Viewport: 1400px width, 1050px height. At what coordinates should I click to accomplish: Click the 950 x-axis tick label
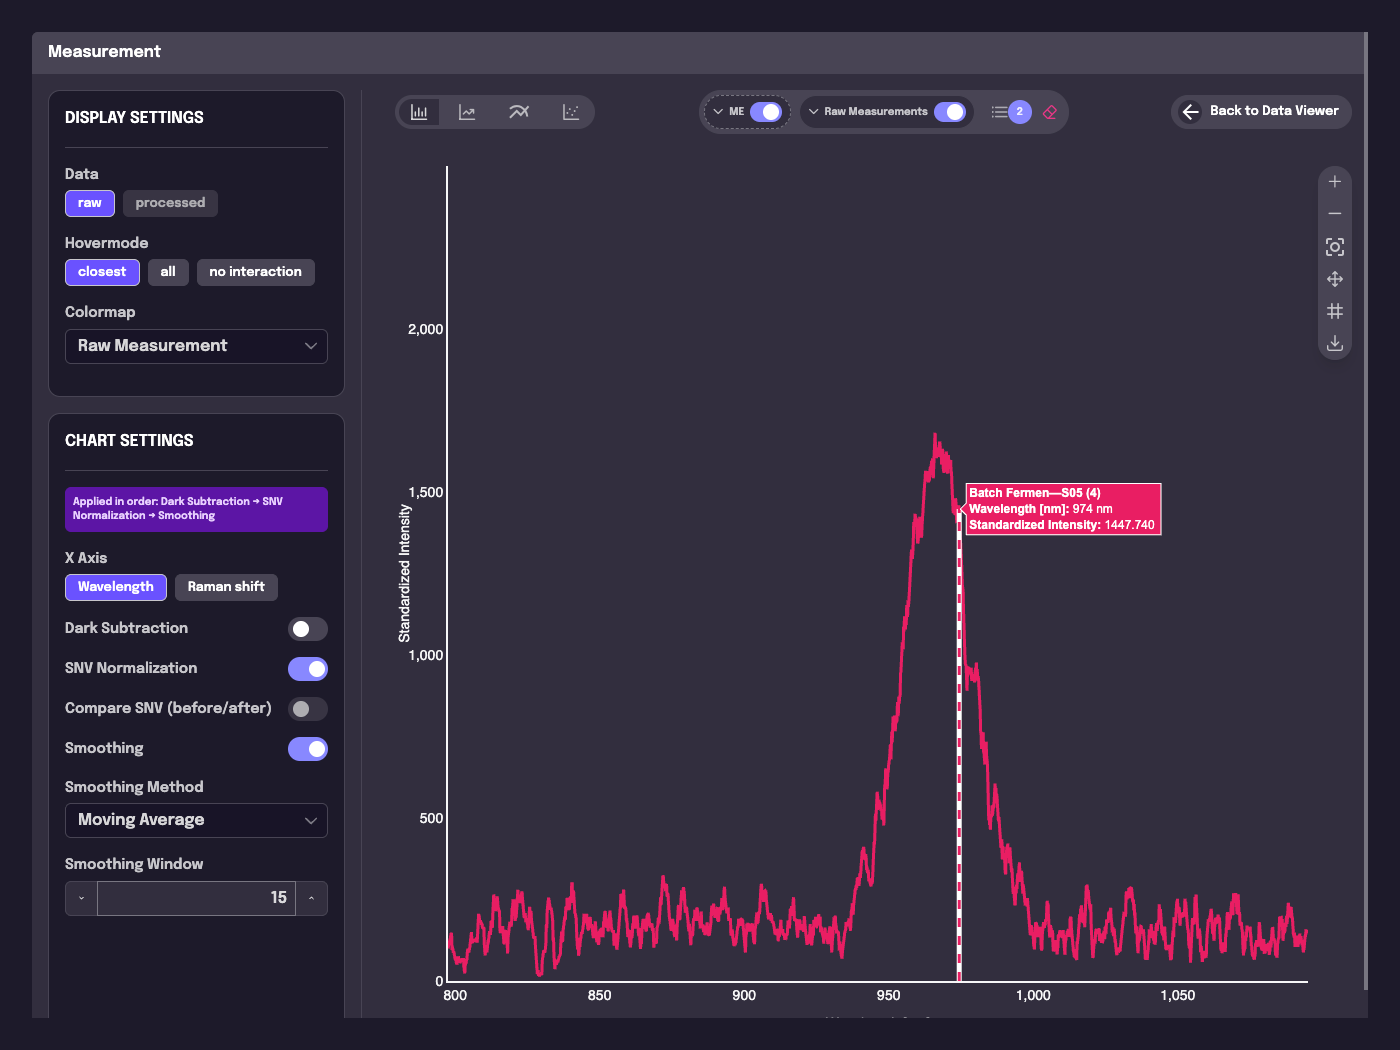point(888,996)
